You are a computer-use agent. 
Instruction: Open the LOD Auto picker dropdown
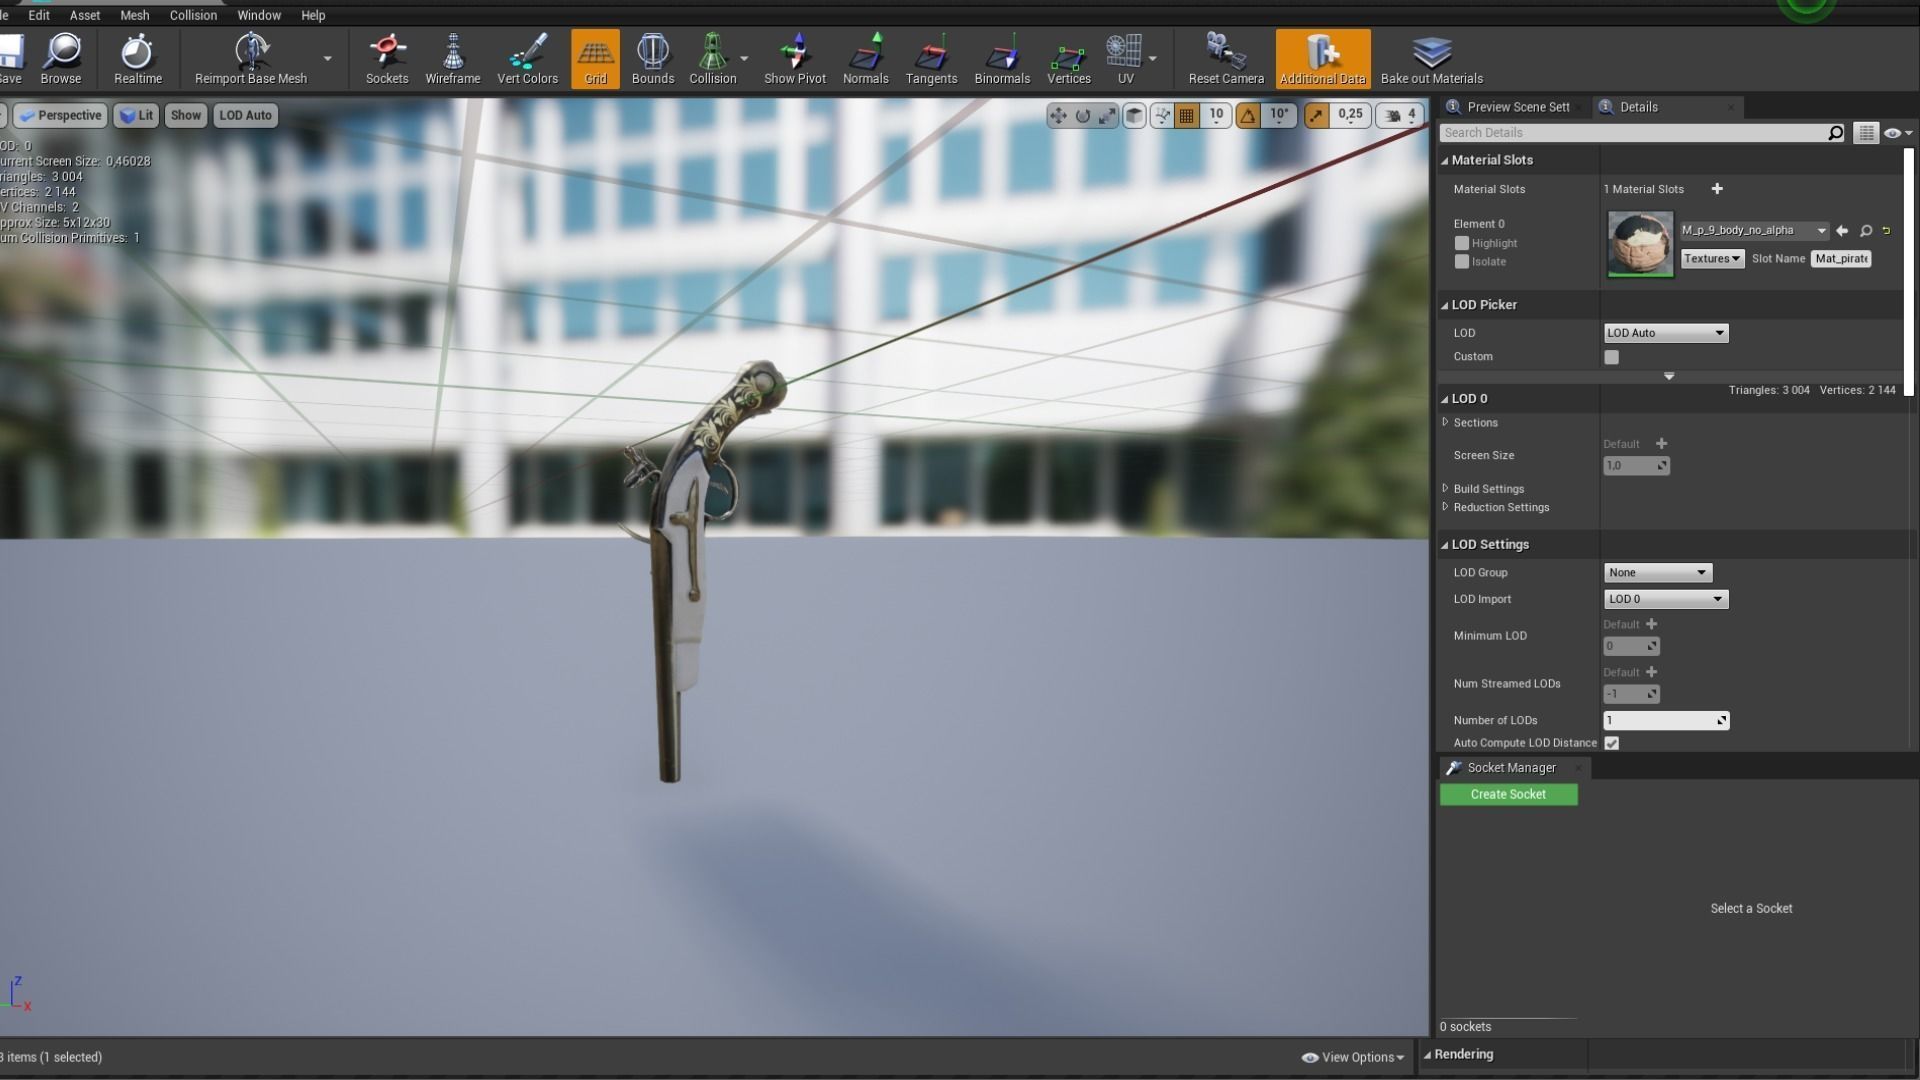click(x=1665, y=333)
